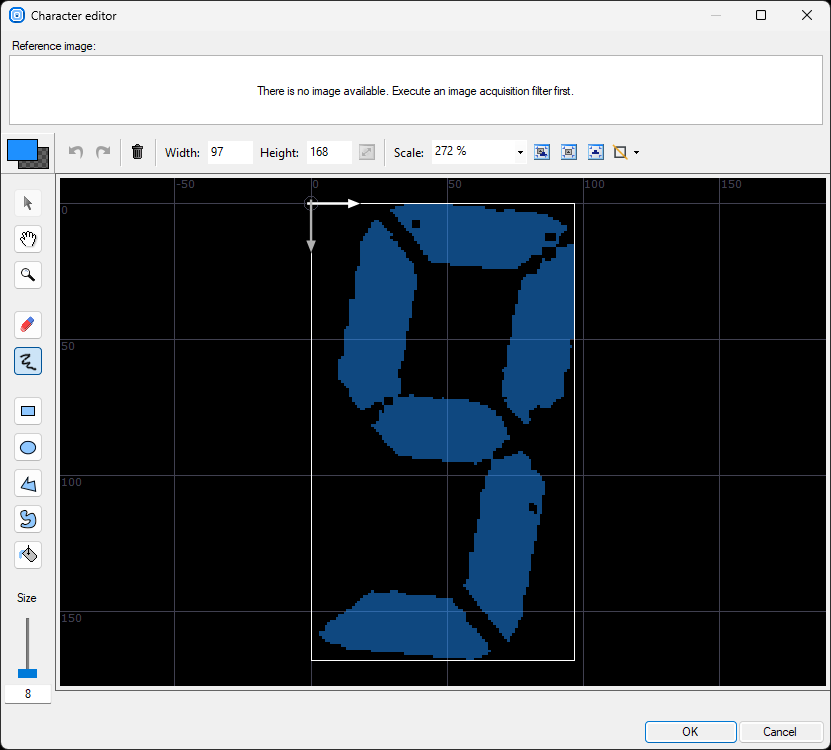Click the brush Size slider handle

click(28, 673)
